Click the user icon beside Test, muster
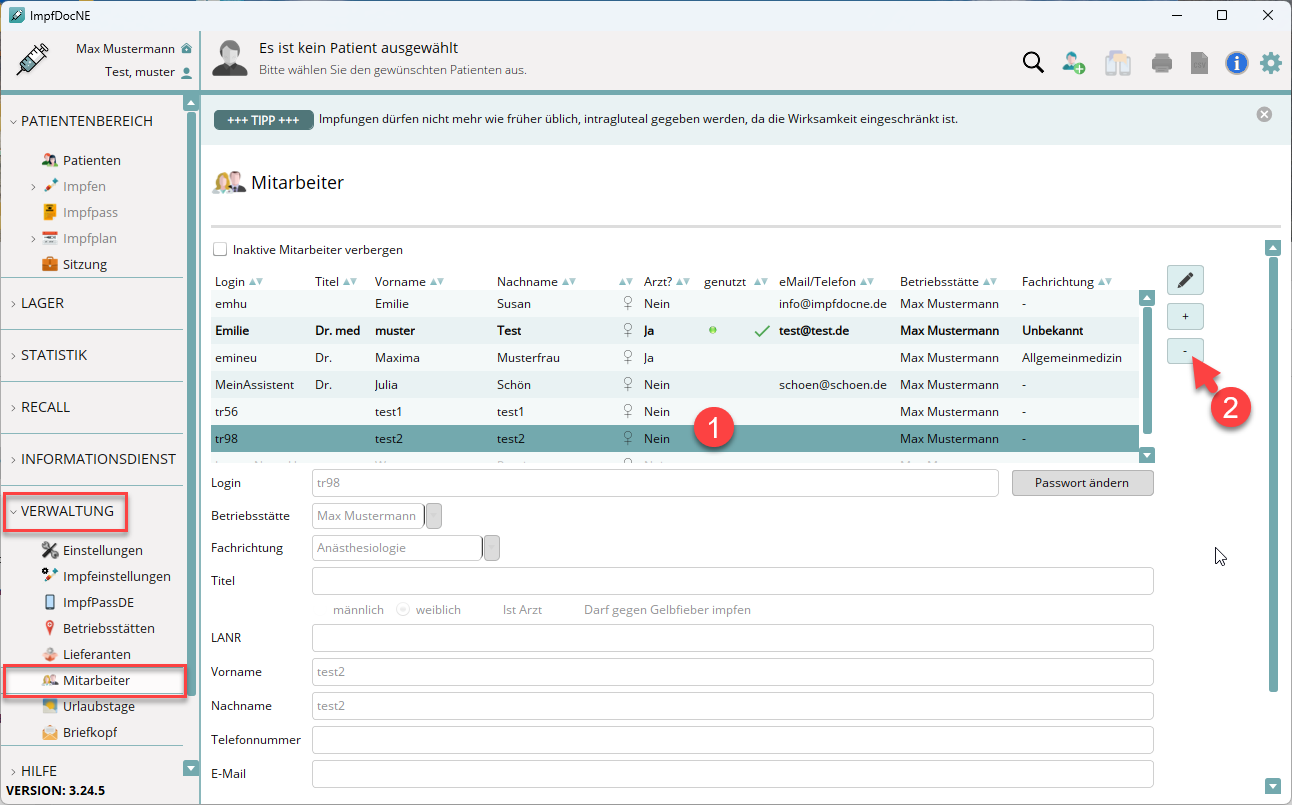This screenshot has height=805, width=1292. click(x=186, y=72)
